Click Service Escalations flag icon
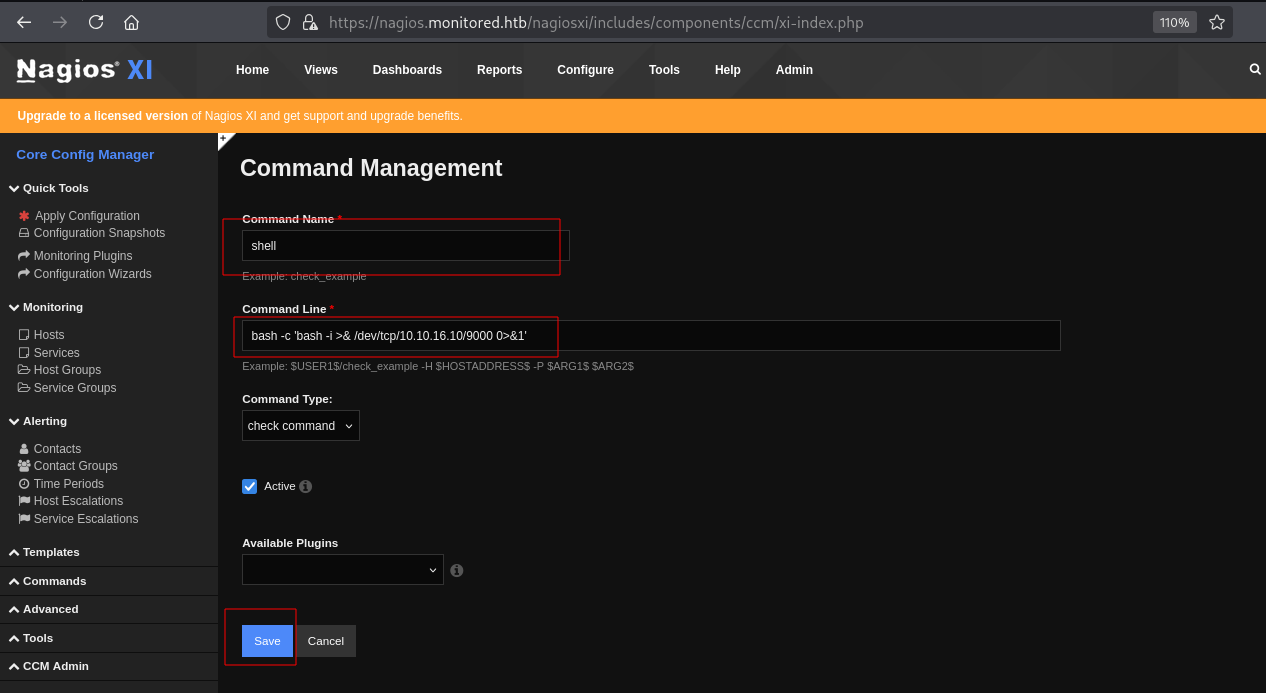Image resolution: width=1266 pixels, height=693 pixels. pos(24,519)
